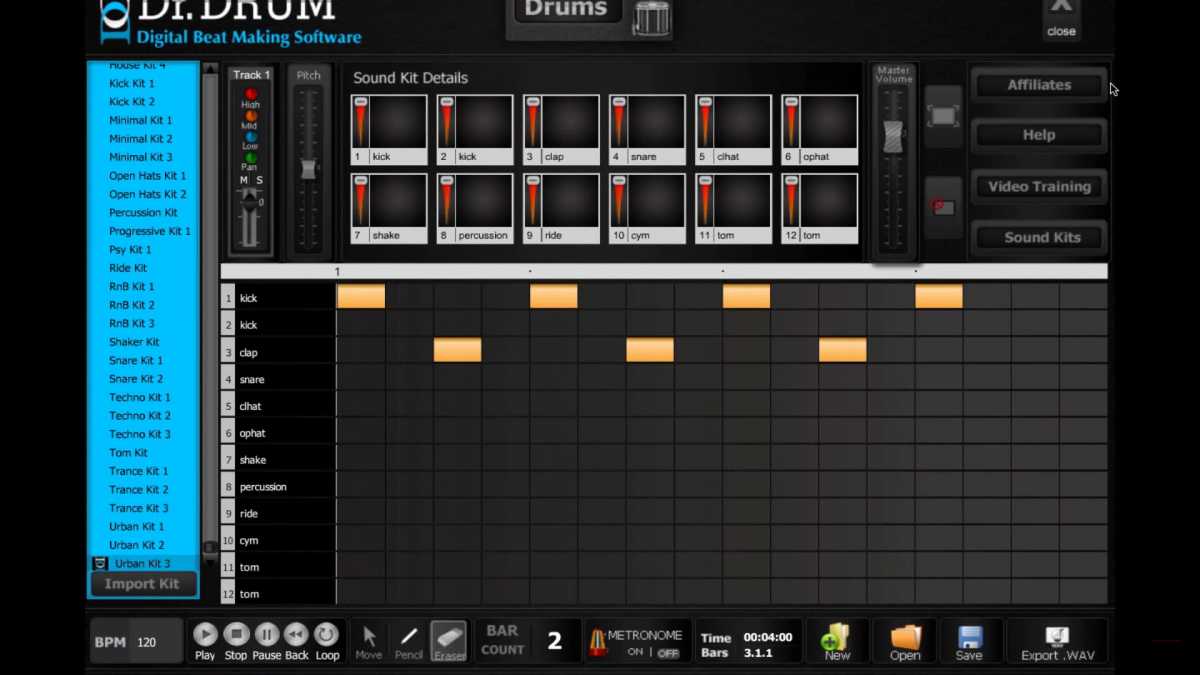1200x675 pixels.
Task: Click the Export .WAV icon
Action: click(x=1057, y=635)
